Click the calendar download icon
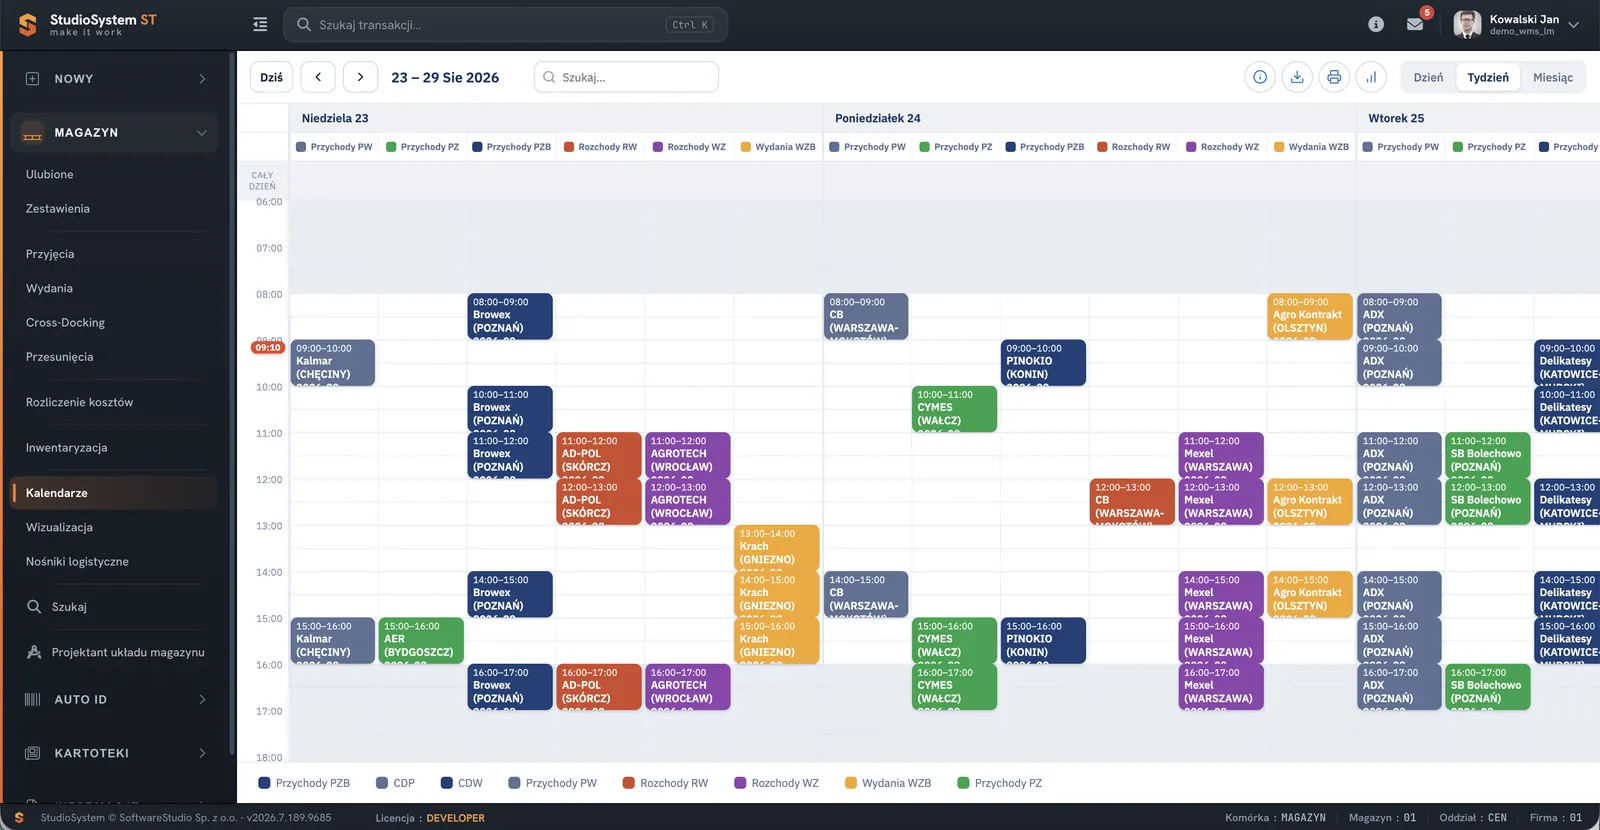1600x830 pixels. 1297,77
